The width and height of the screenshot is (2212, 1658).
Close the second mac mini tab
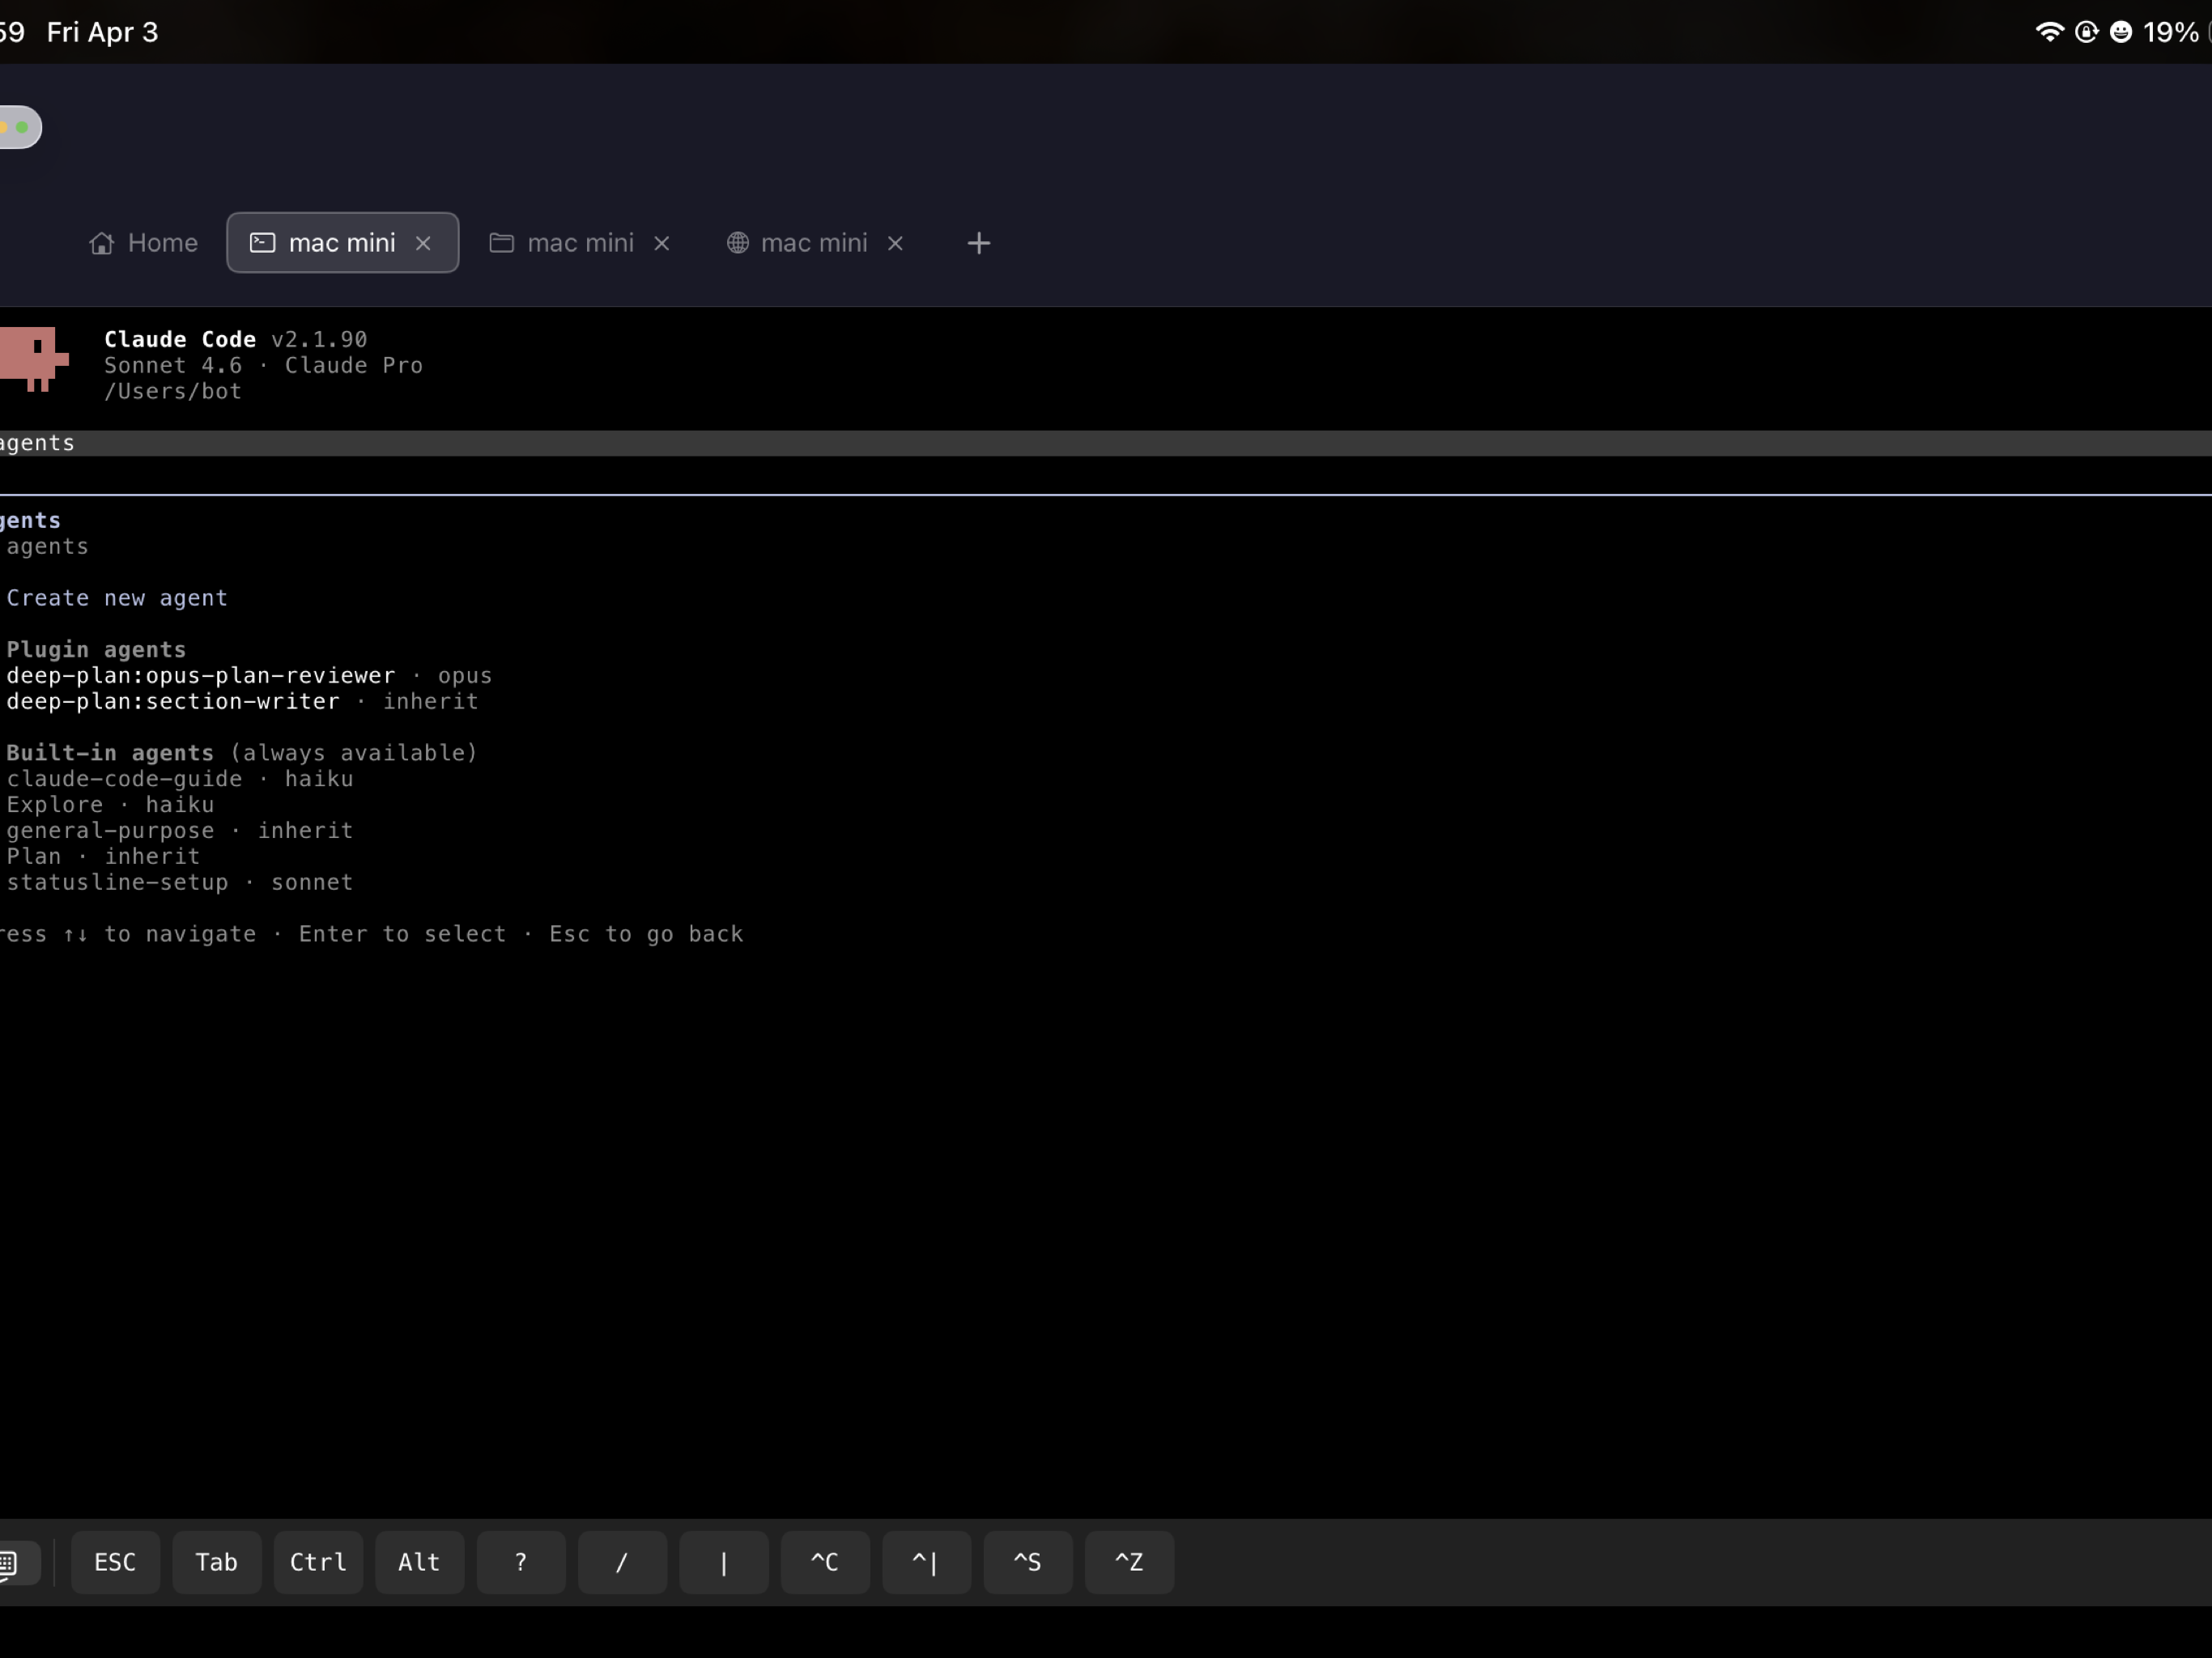click(x=661, y=242)
